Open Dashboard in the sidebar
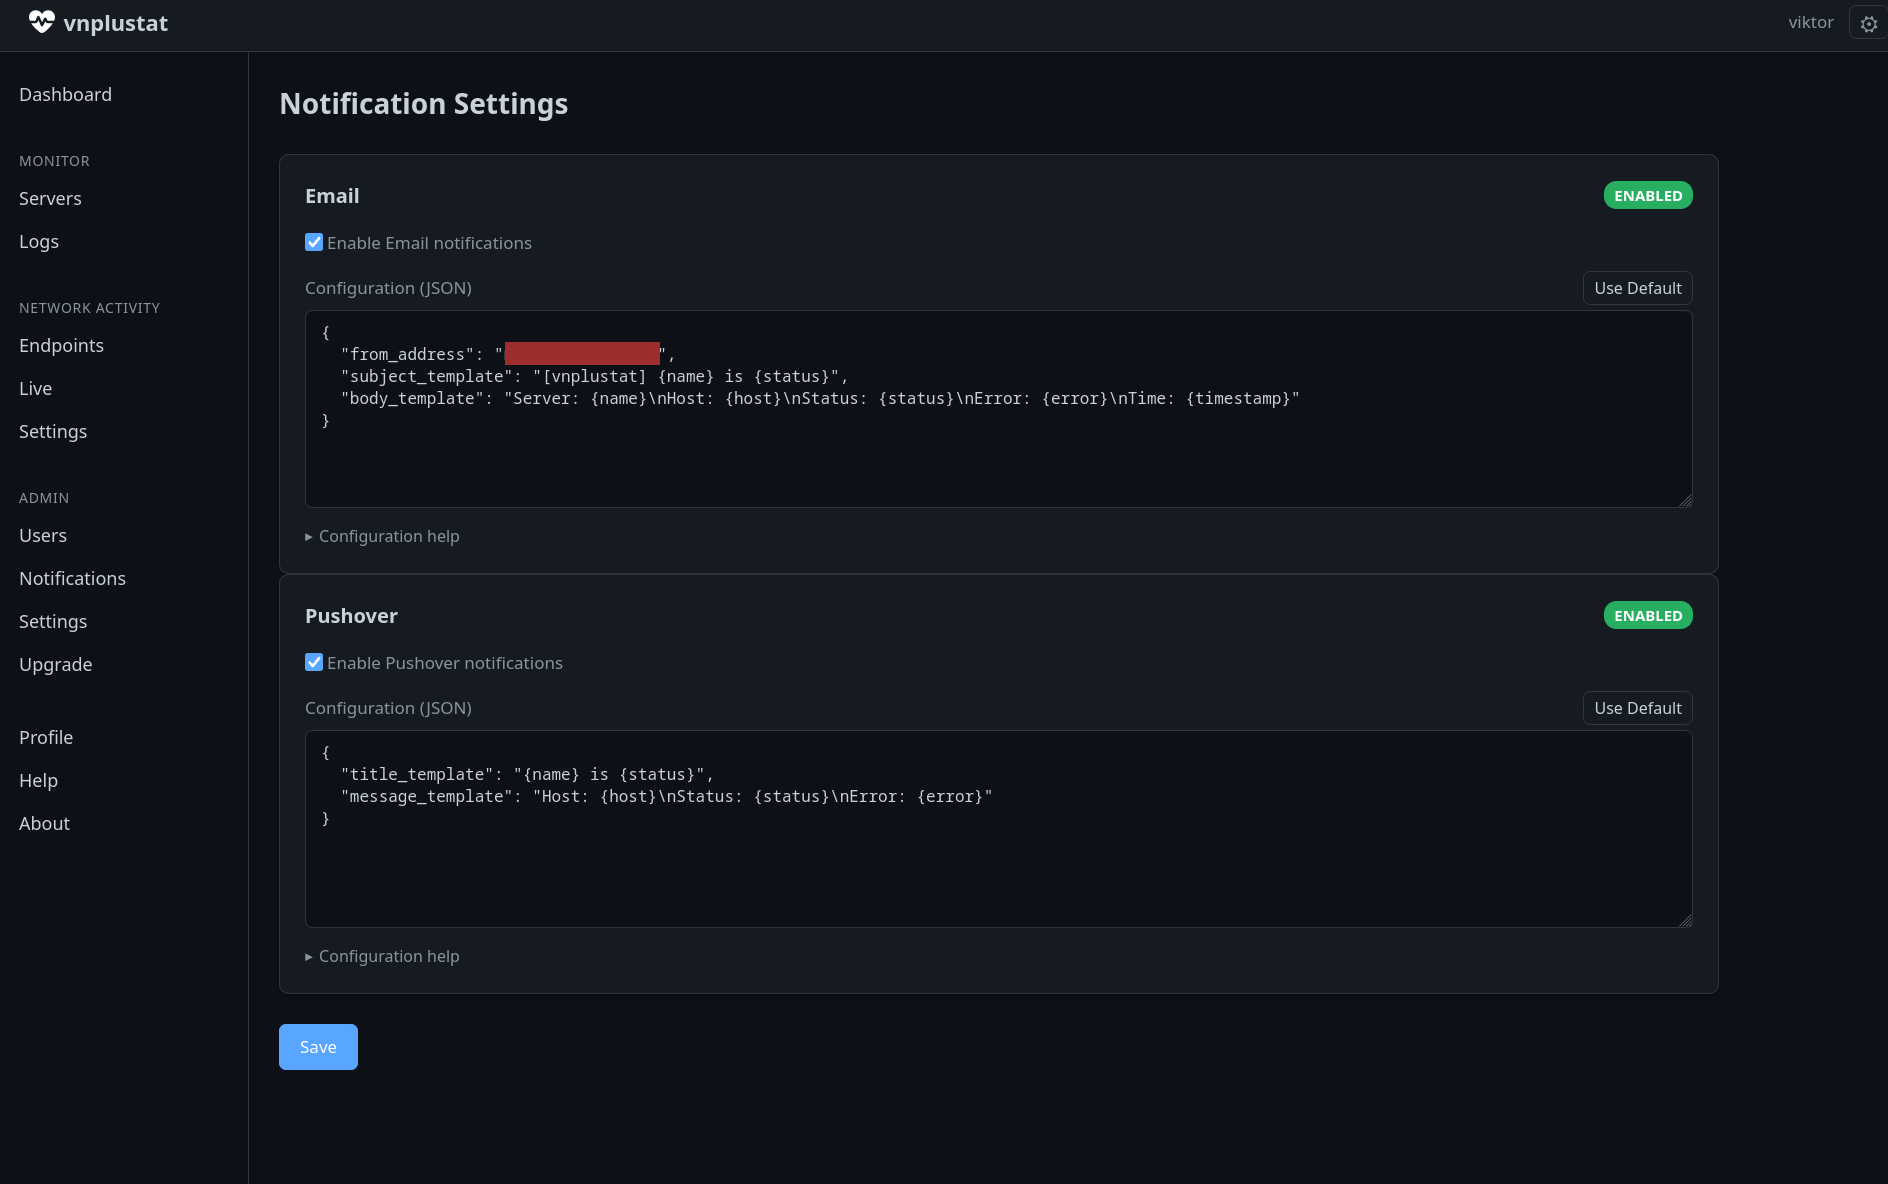This screenshot has height=1184, width=1888. click(65, 94)
